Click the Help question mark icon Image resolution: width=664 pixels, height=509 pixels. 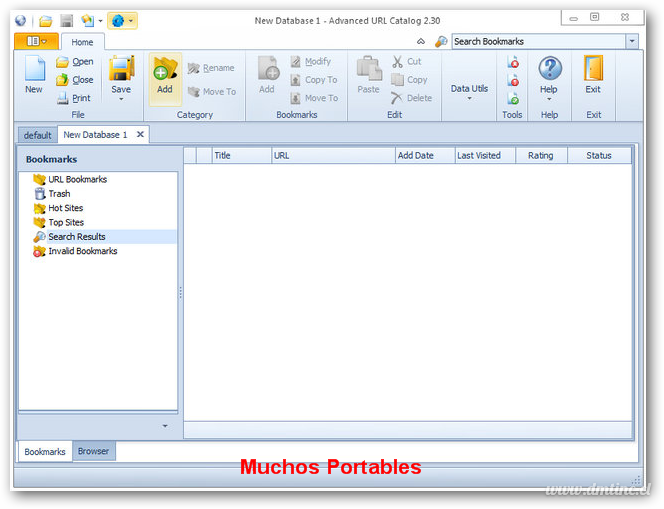point(550,68)
